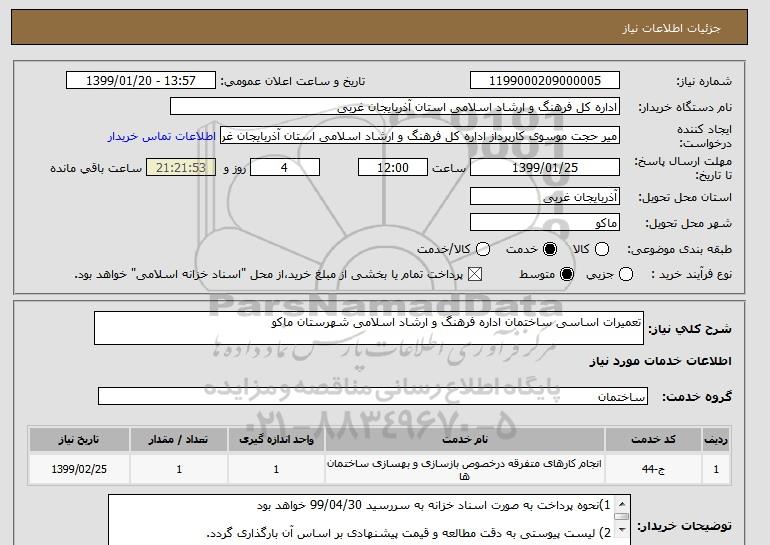Click delivery province field آذربایجان غربی
Viewport: 770px width, 545px height.
pos(545,196)
